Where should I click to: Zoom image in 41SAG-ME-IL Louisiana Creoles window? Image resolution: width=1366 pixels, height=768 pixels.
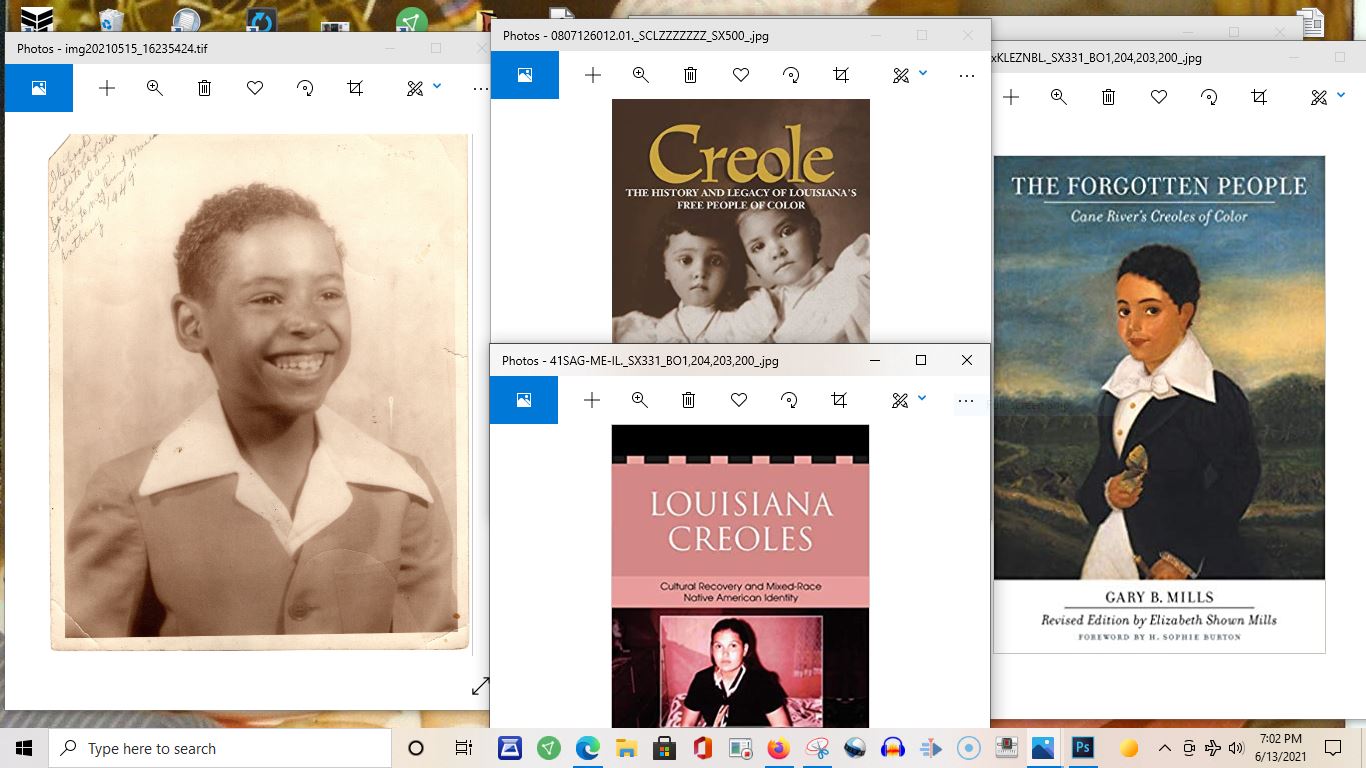[640, 400]
